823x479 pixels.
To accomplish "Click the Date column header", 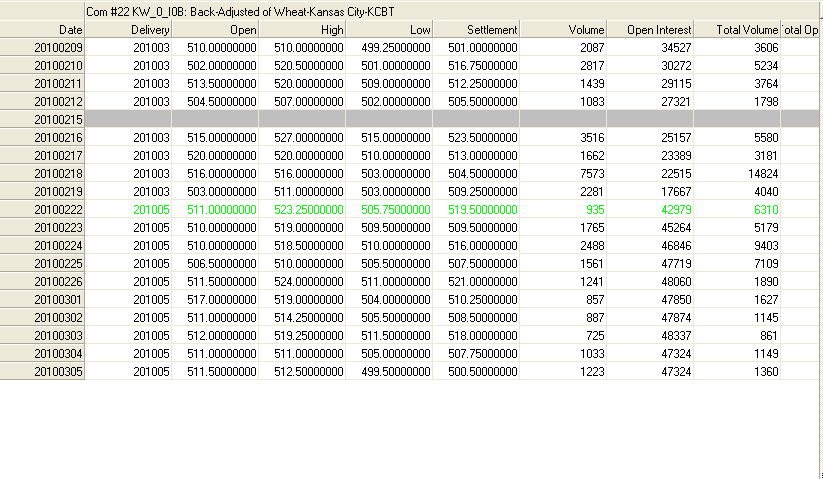I will pyautogui.click(x=42, y=30).
